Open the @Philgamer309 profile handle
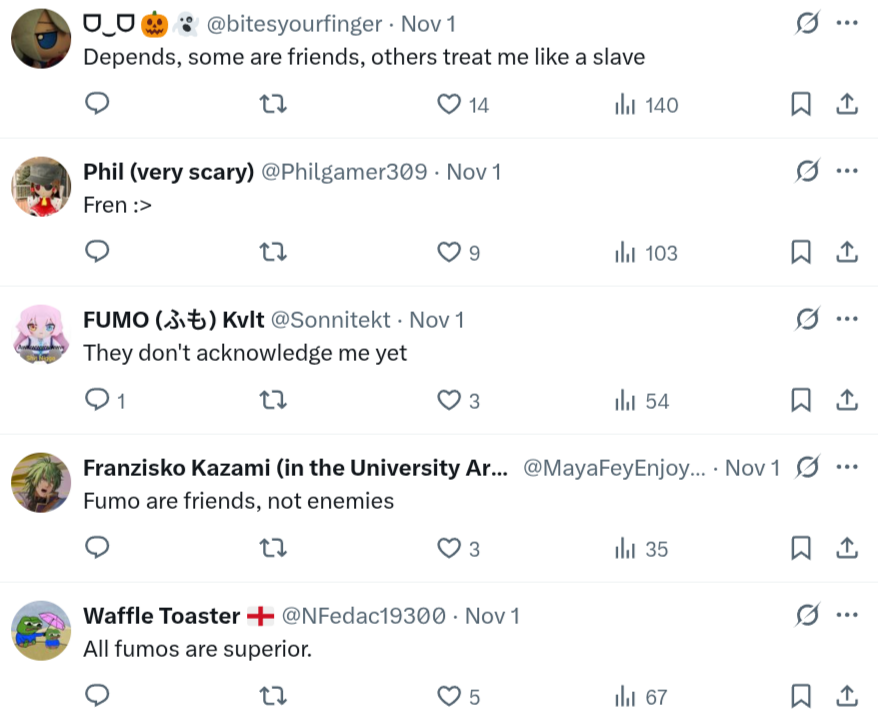878x728 pixels. click(344, 172)
